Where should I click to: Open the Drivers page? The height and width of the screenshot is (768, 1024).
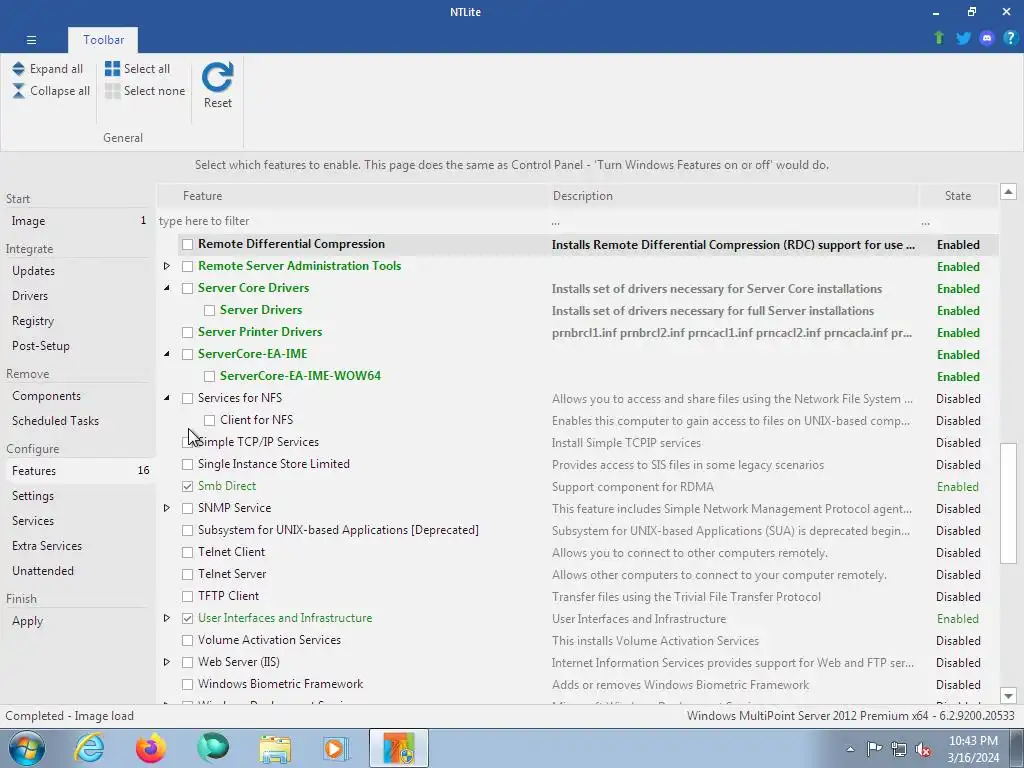[78, 296]
